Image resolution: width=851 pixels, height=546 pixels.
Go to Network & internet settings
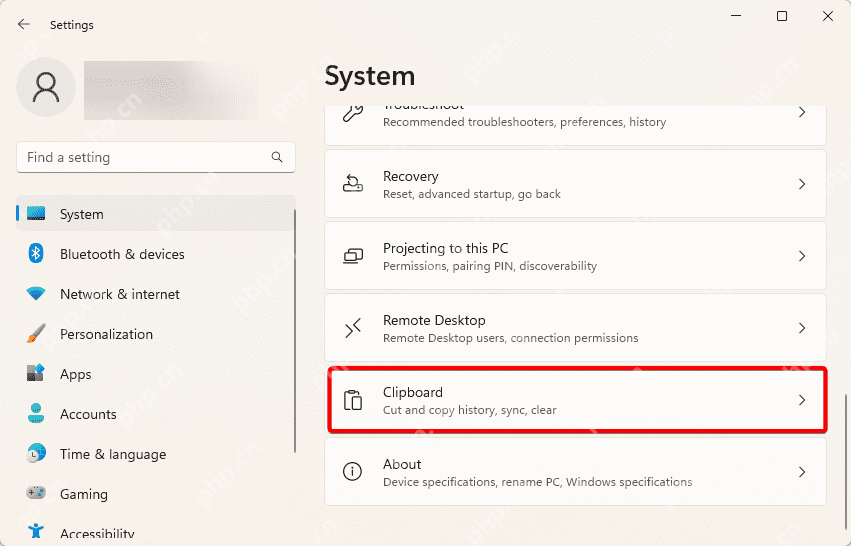tap(120, 294)
